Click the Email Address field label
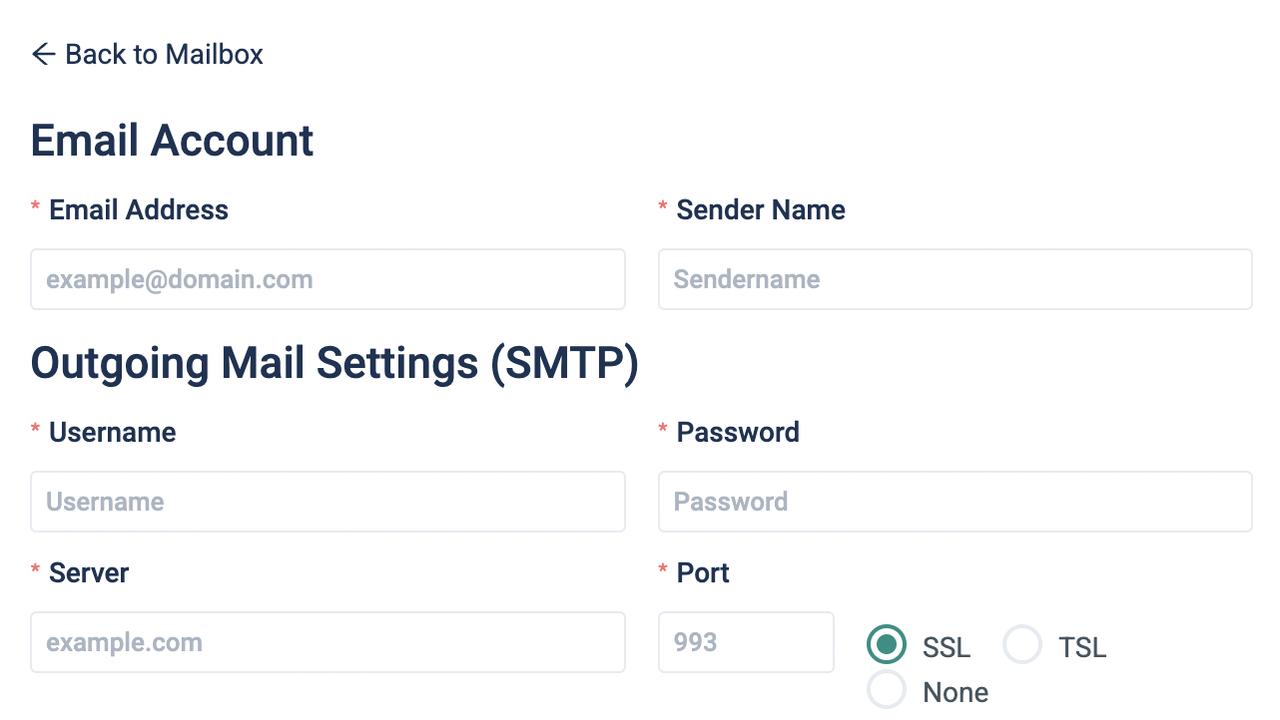Image resolution: width=1280 pixels, height=720 pixels. 139,210
